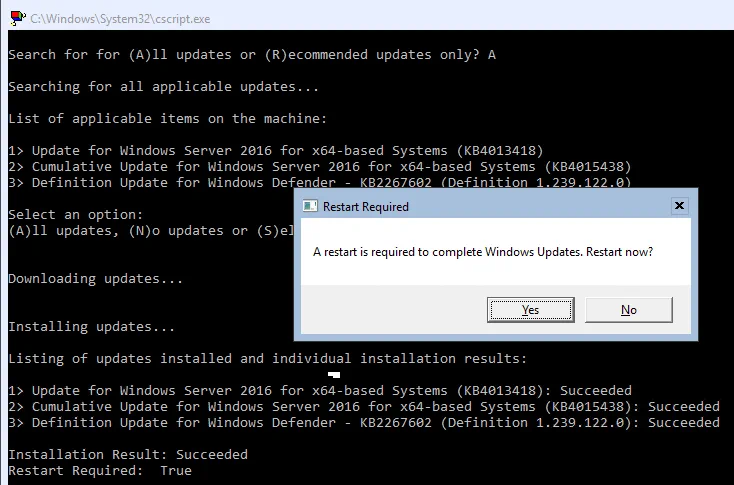Viewport: 734px width, 485px height.
Task: Click the Windows Defender KB2267602: Succeeded line
Action: [x=364, y=422]
